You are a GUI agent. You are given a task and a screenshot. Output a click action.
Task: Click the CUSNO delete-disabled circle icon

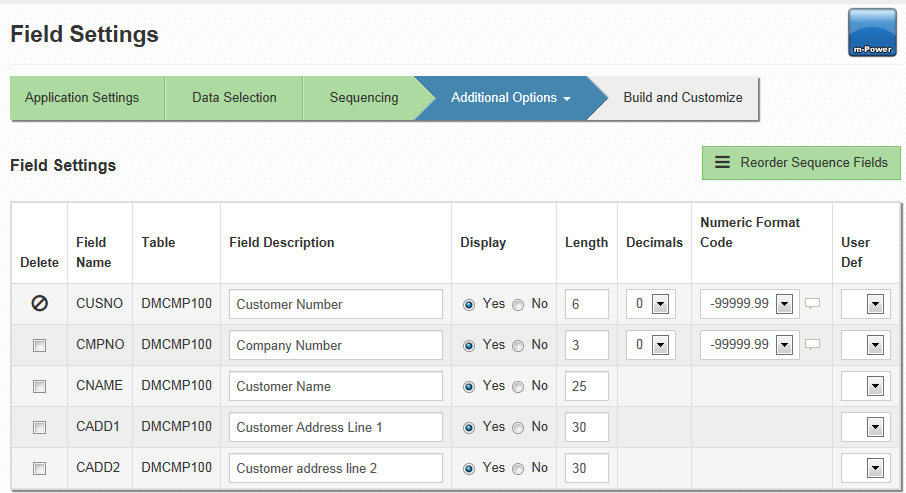(40, 304)
